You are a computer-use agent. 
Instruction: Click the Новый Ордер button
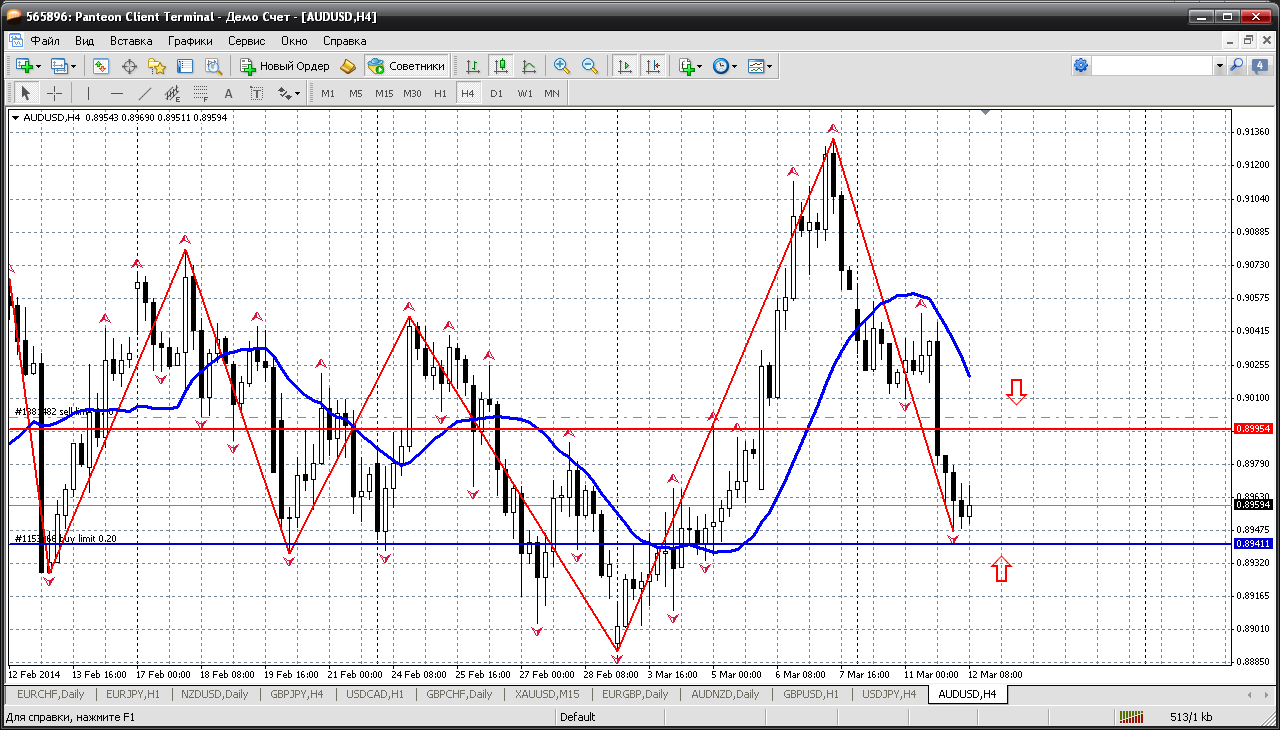pos(285,66)
